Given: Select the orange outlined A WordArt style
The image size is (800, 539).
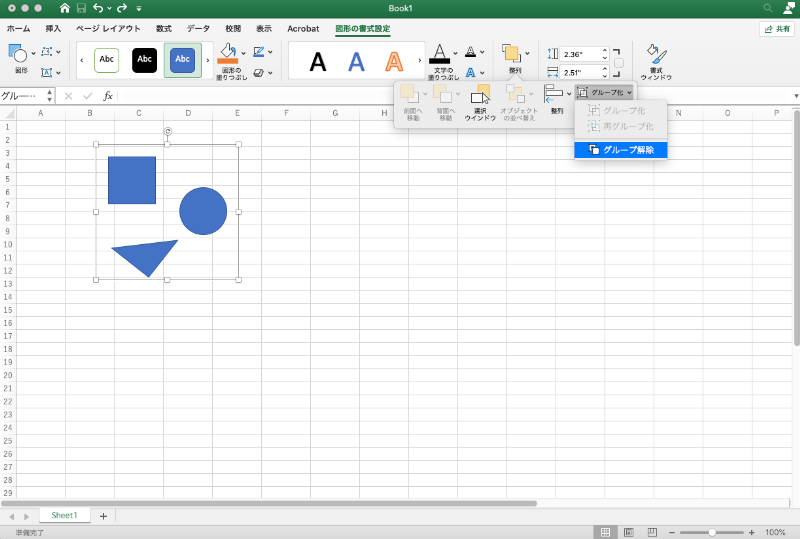Looking at the screenshot, I should click(394, 62).
